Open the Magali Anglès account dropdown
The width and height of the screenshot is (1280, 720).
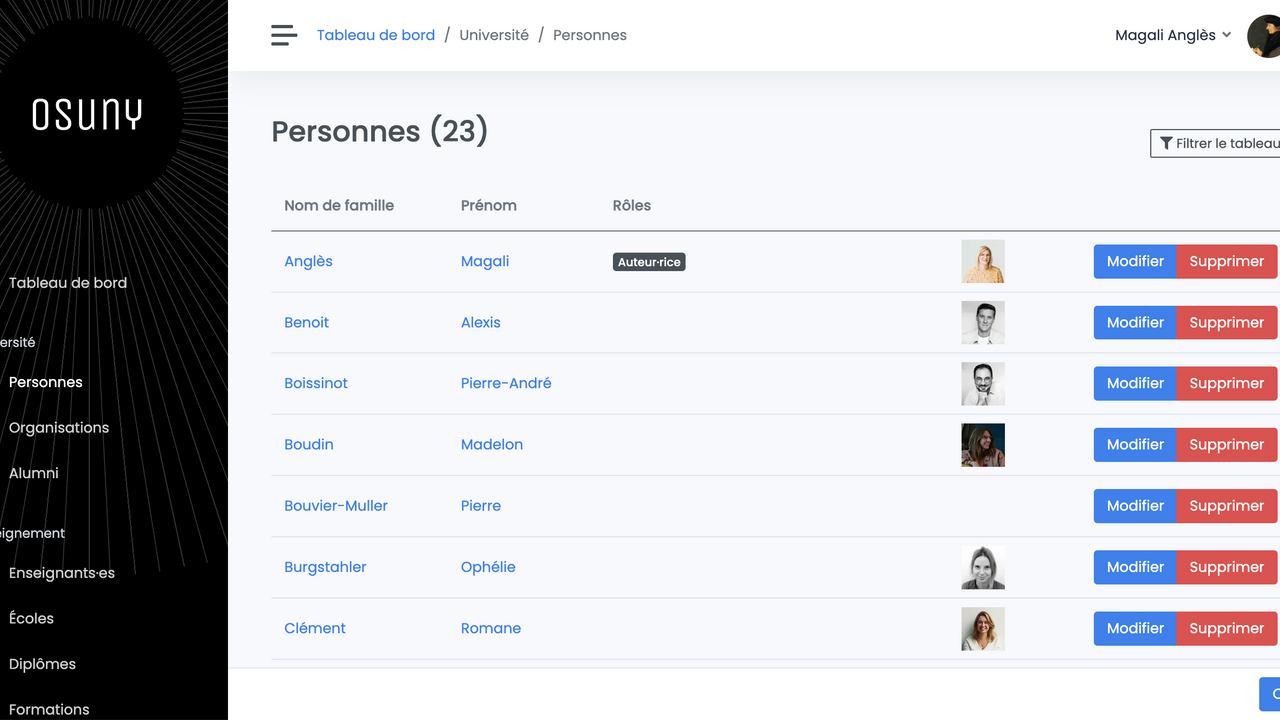tap(1173, 34)
